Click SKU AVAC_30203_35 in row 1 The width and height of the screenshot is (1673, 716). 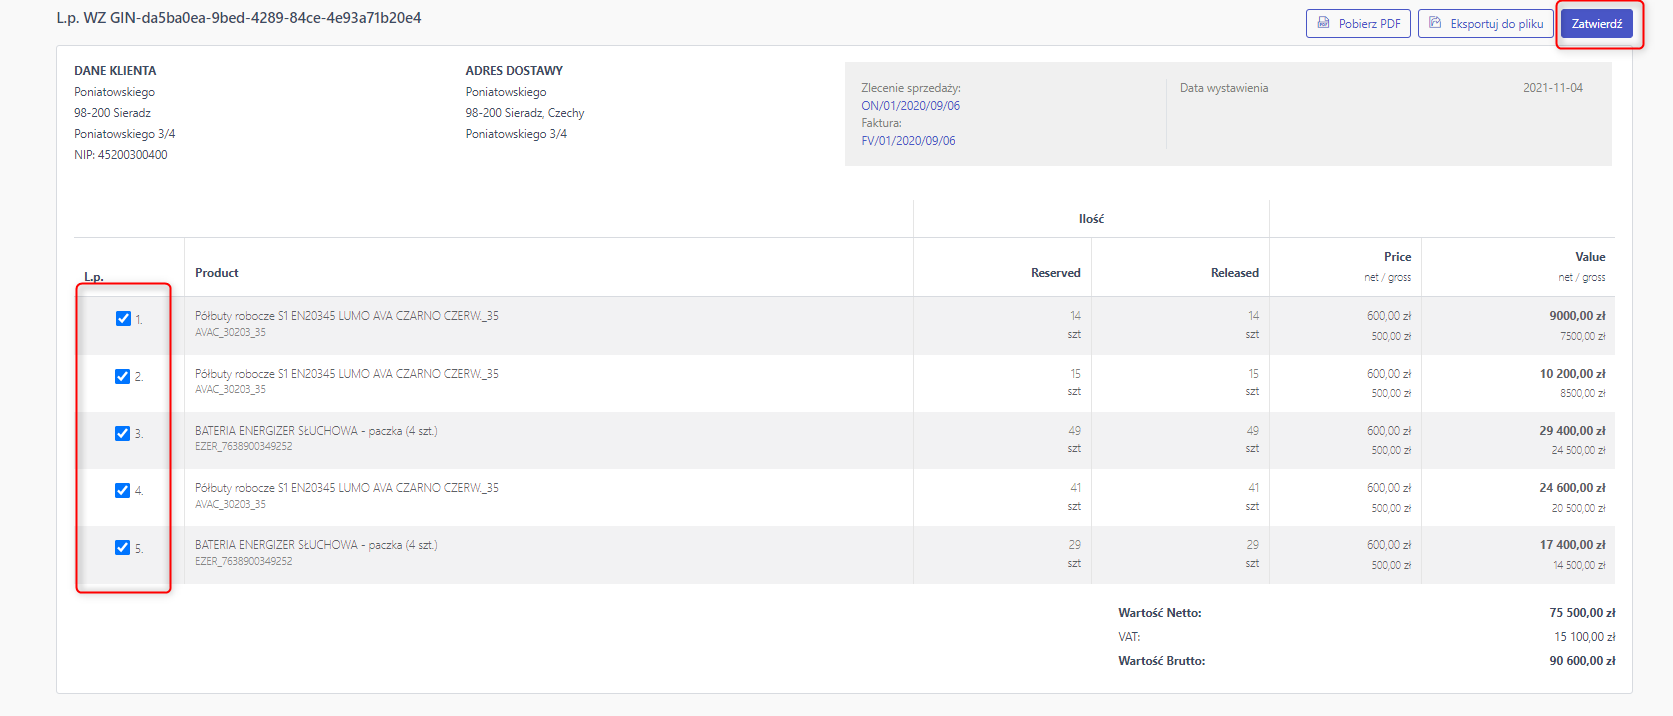230,333
